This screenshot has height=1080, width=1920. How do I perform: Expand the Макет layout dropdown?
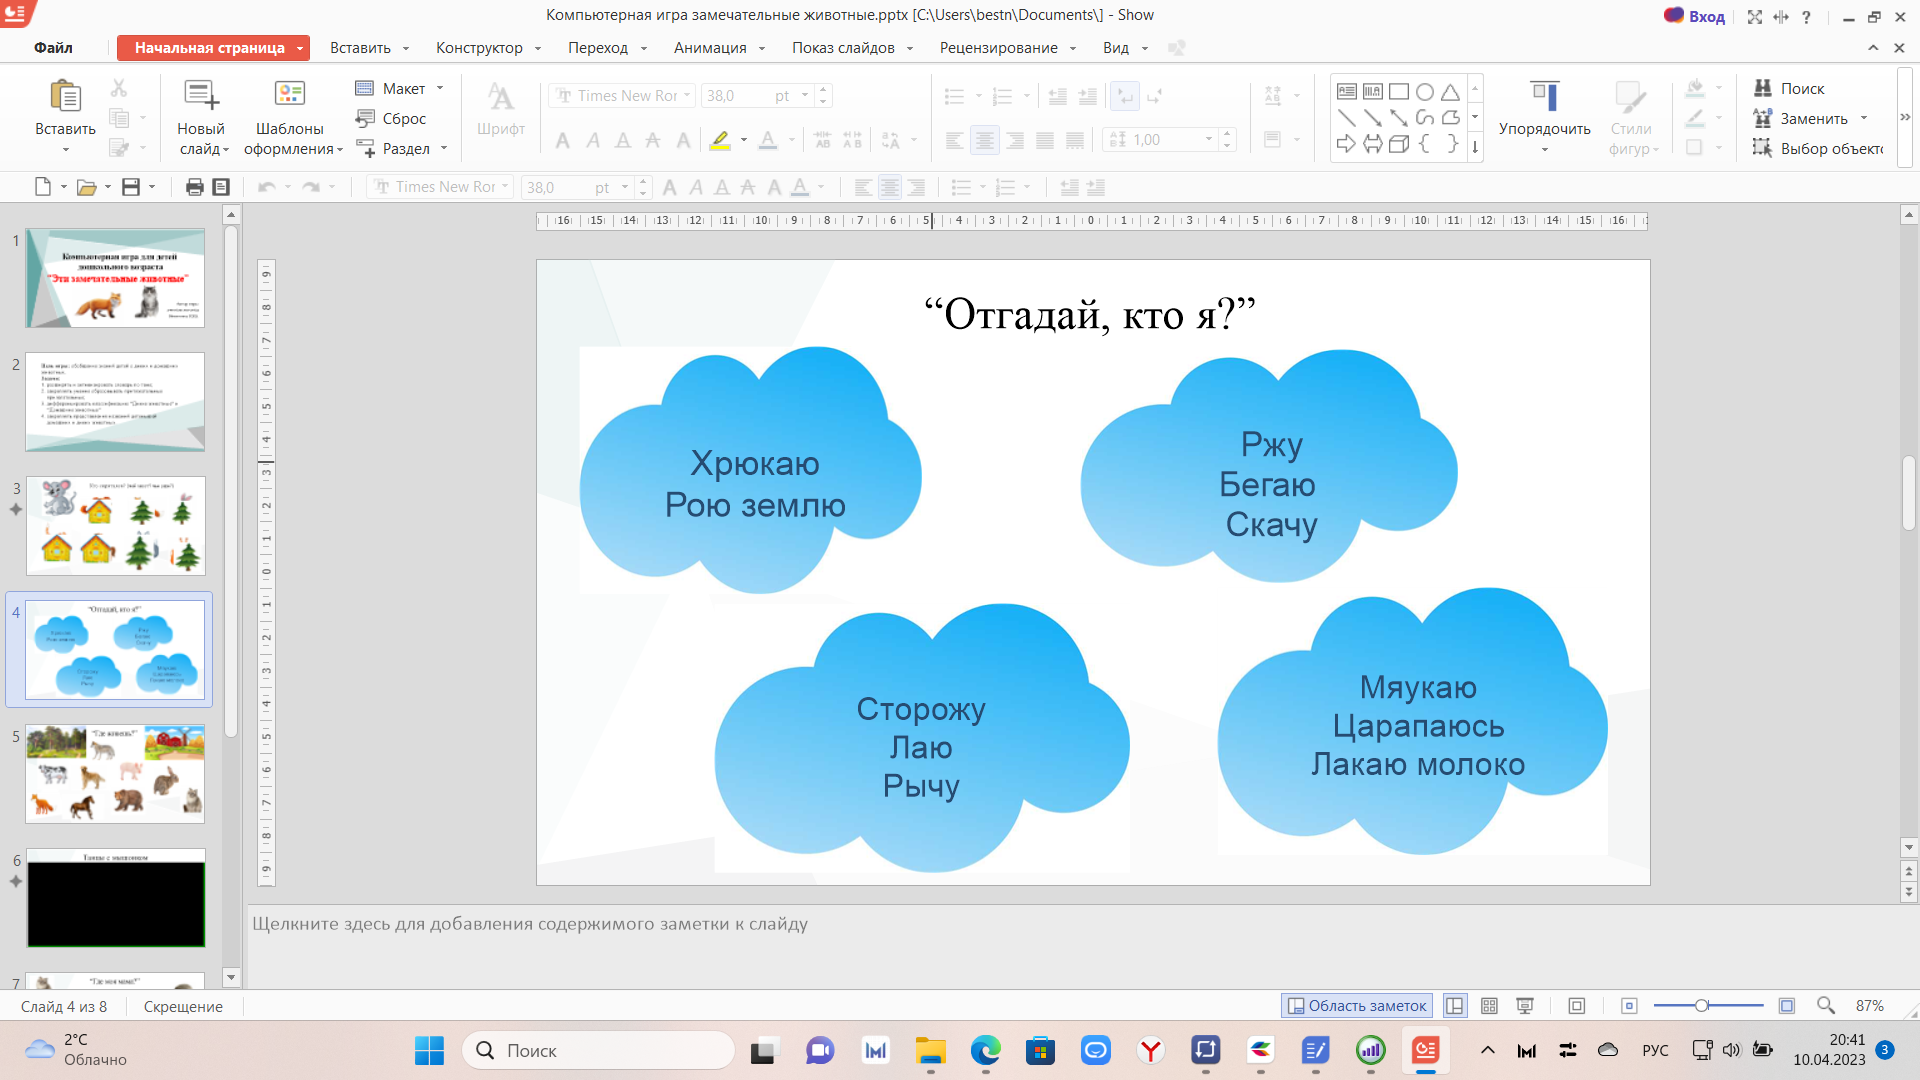(440, 88)
